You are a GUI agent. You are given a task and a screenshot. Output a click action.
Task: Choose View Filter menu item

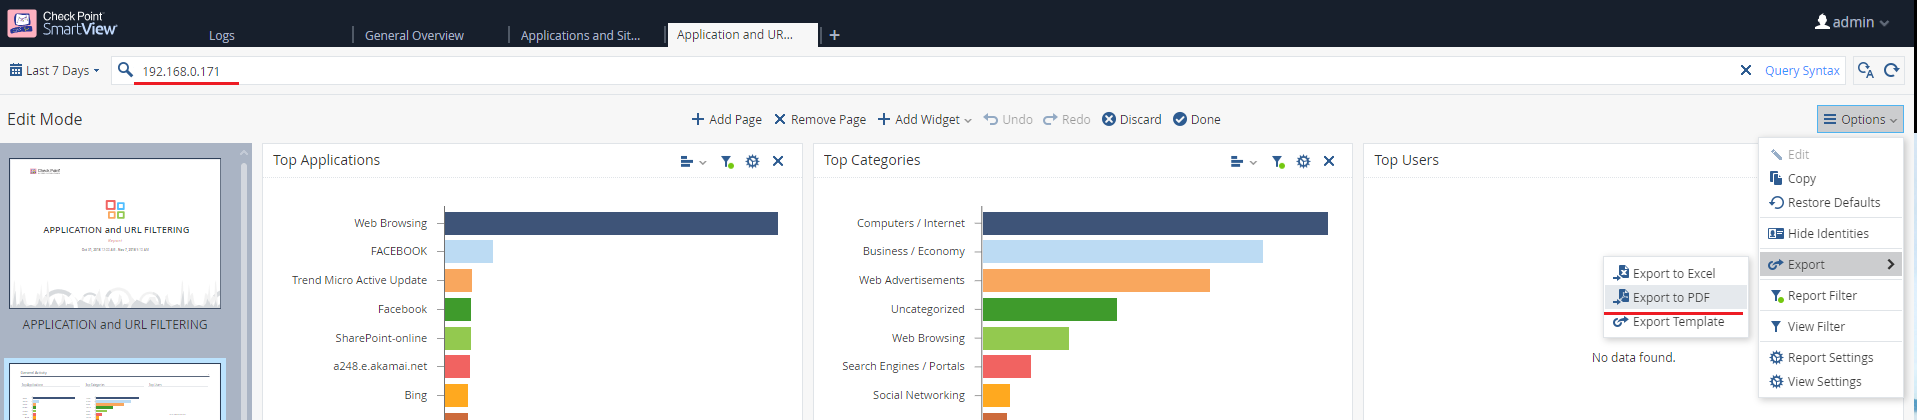tap(1831, 326)
